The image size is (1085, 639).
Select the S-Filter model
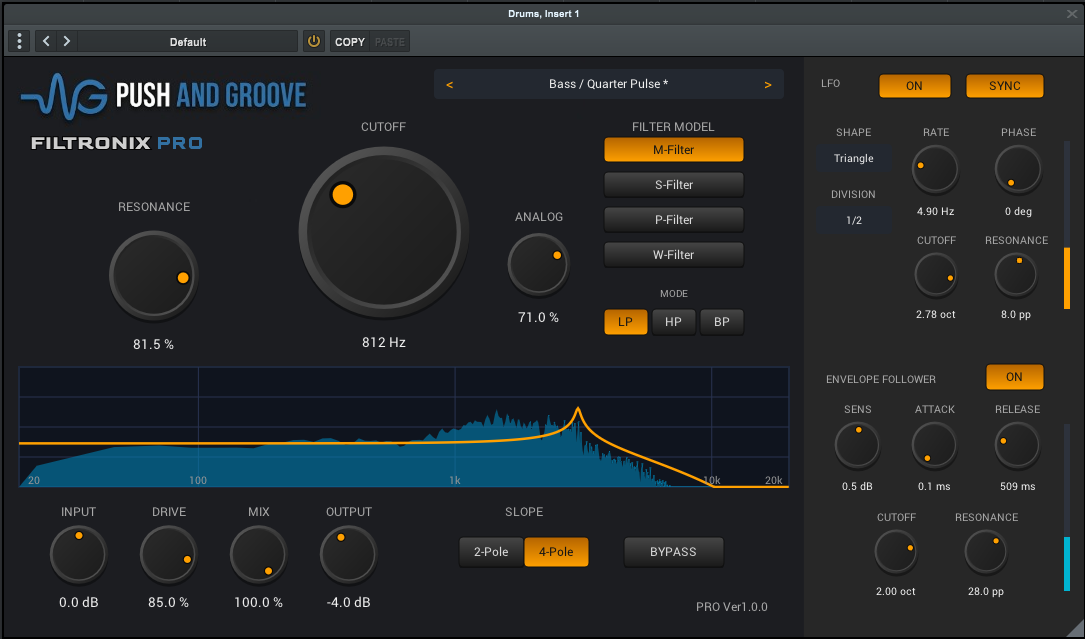(673, 185)
